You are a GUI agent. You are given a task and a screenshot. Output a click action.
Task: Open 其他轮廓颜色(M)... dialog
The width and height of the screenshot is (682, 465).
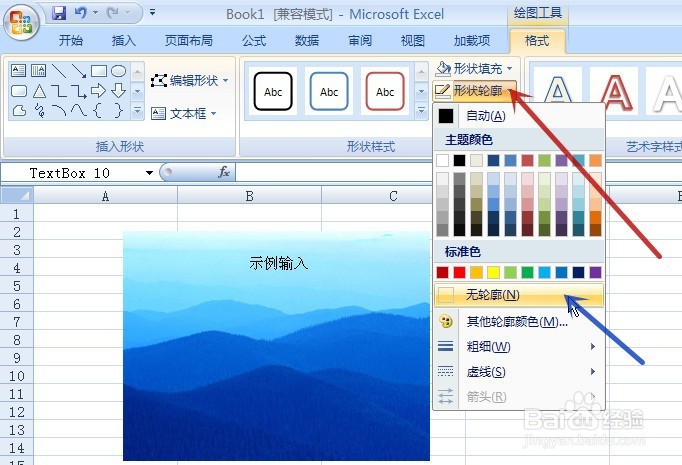click(x=519, y=321)
